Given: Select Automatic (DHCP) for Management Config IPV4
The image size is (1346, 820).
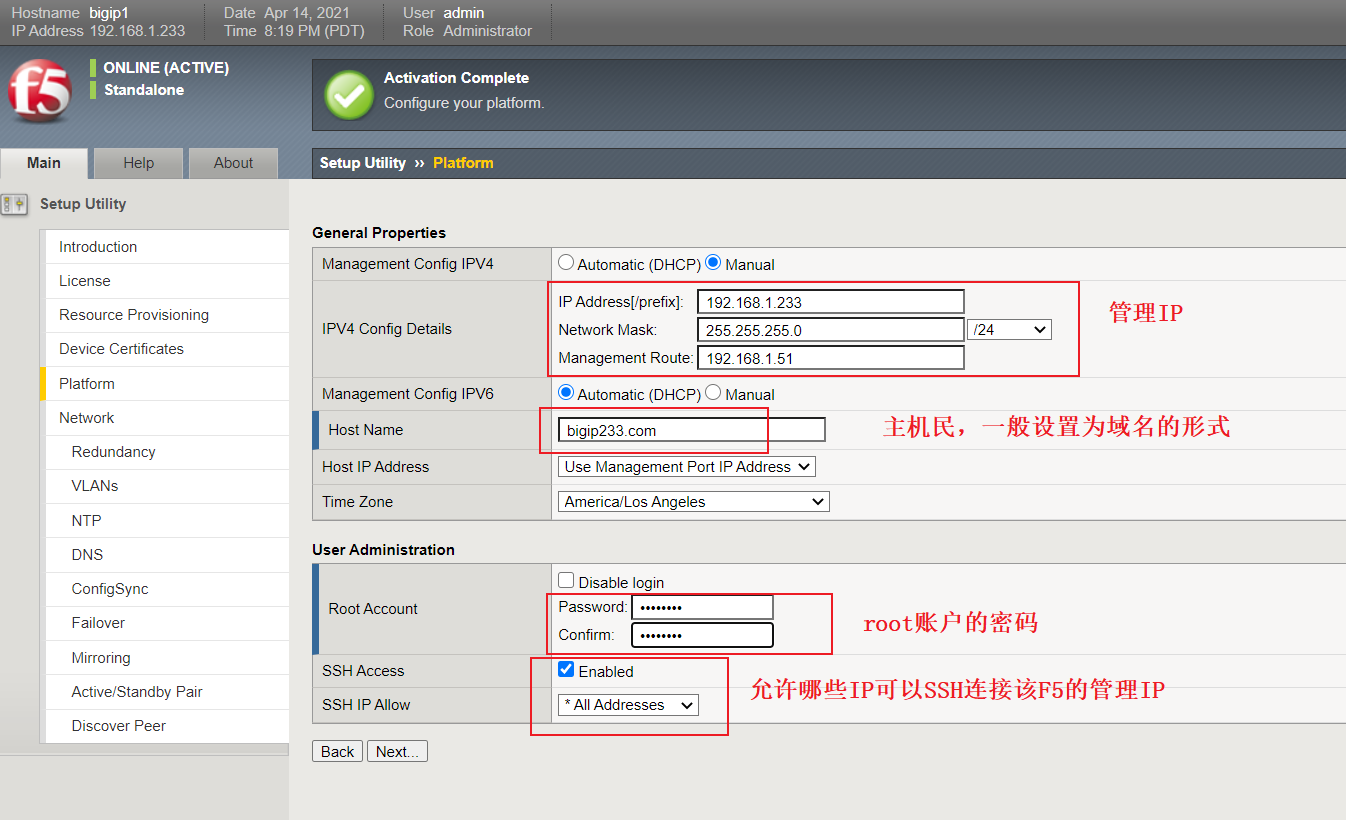Looking at the screenshot, I should point(566,263).
